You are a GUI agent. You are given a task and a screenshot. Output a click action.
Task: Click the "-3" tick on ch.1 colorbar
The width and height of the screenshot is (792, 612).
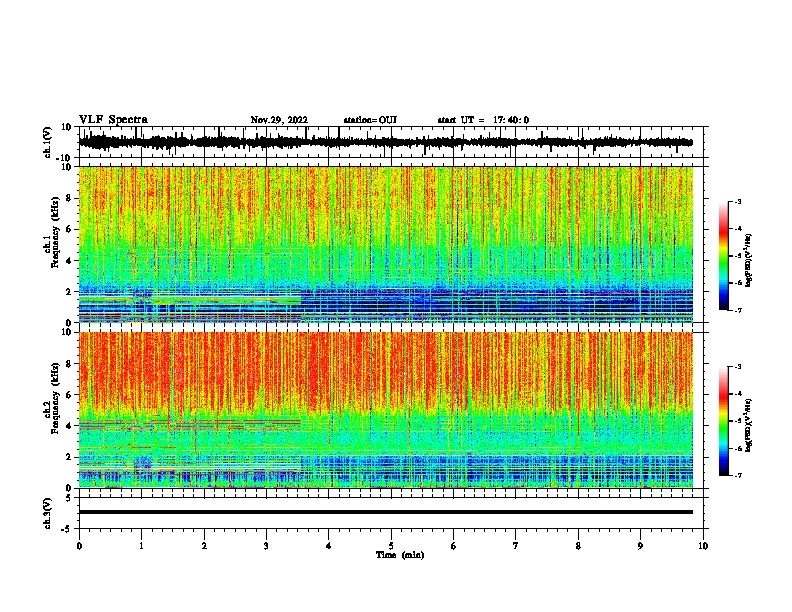[x=737, y=201]
